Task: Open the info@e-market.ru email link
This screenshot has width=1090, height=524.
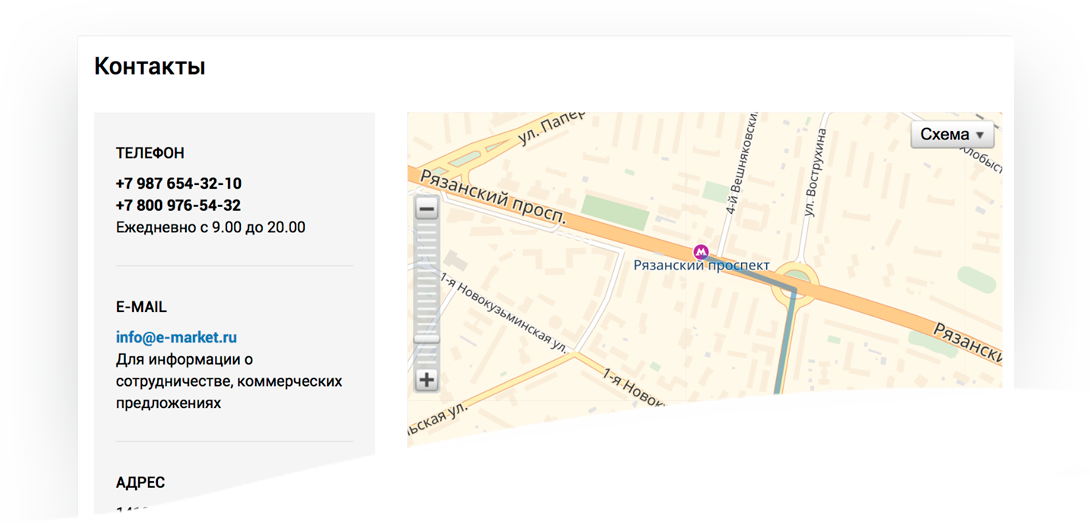Action: (177, 337)
